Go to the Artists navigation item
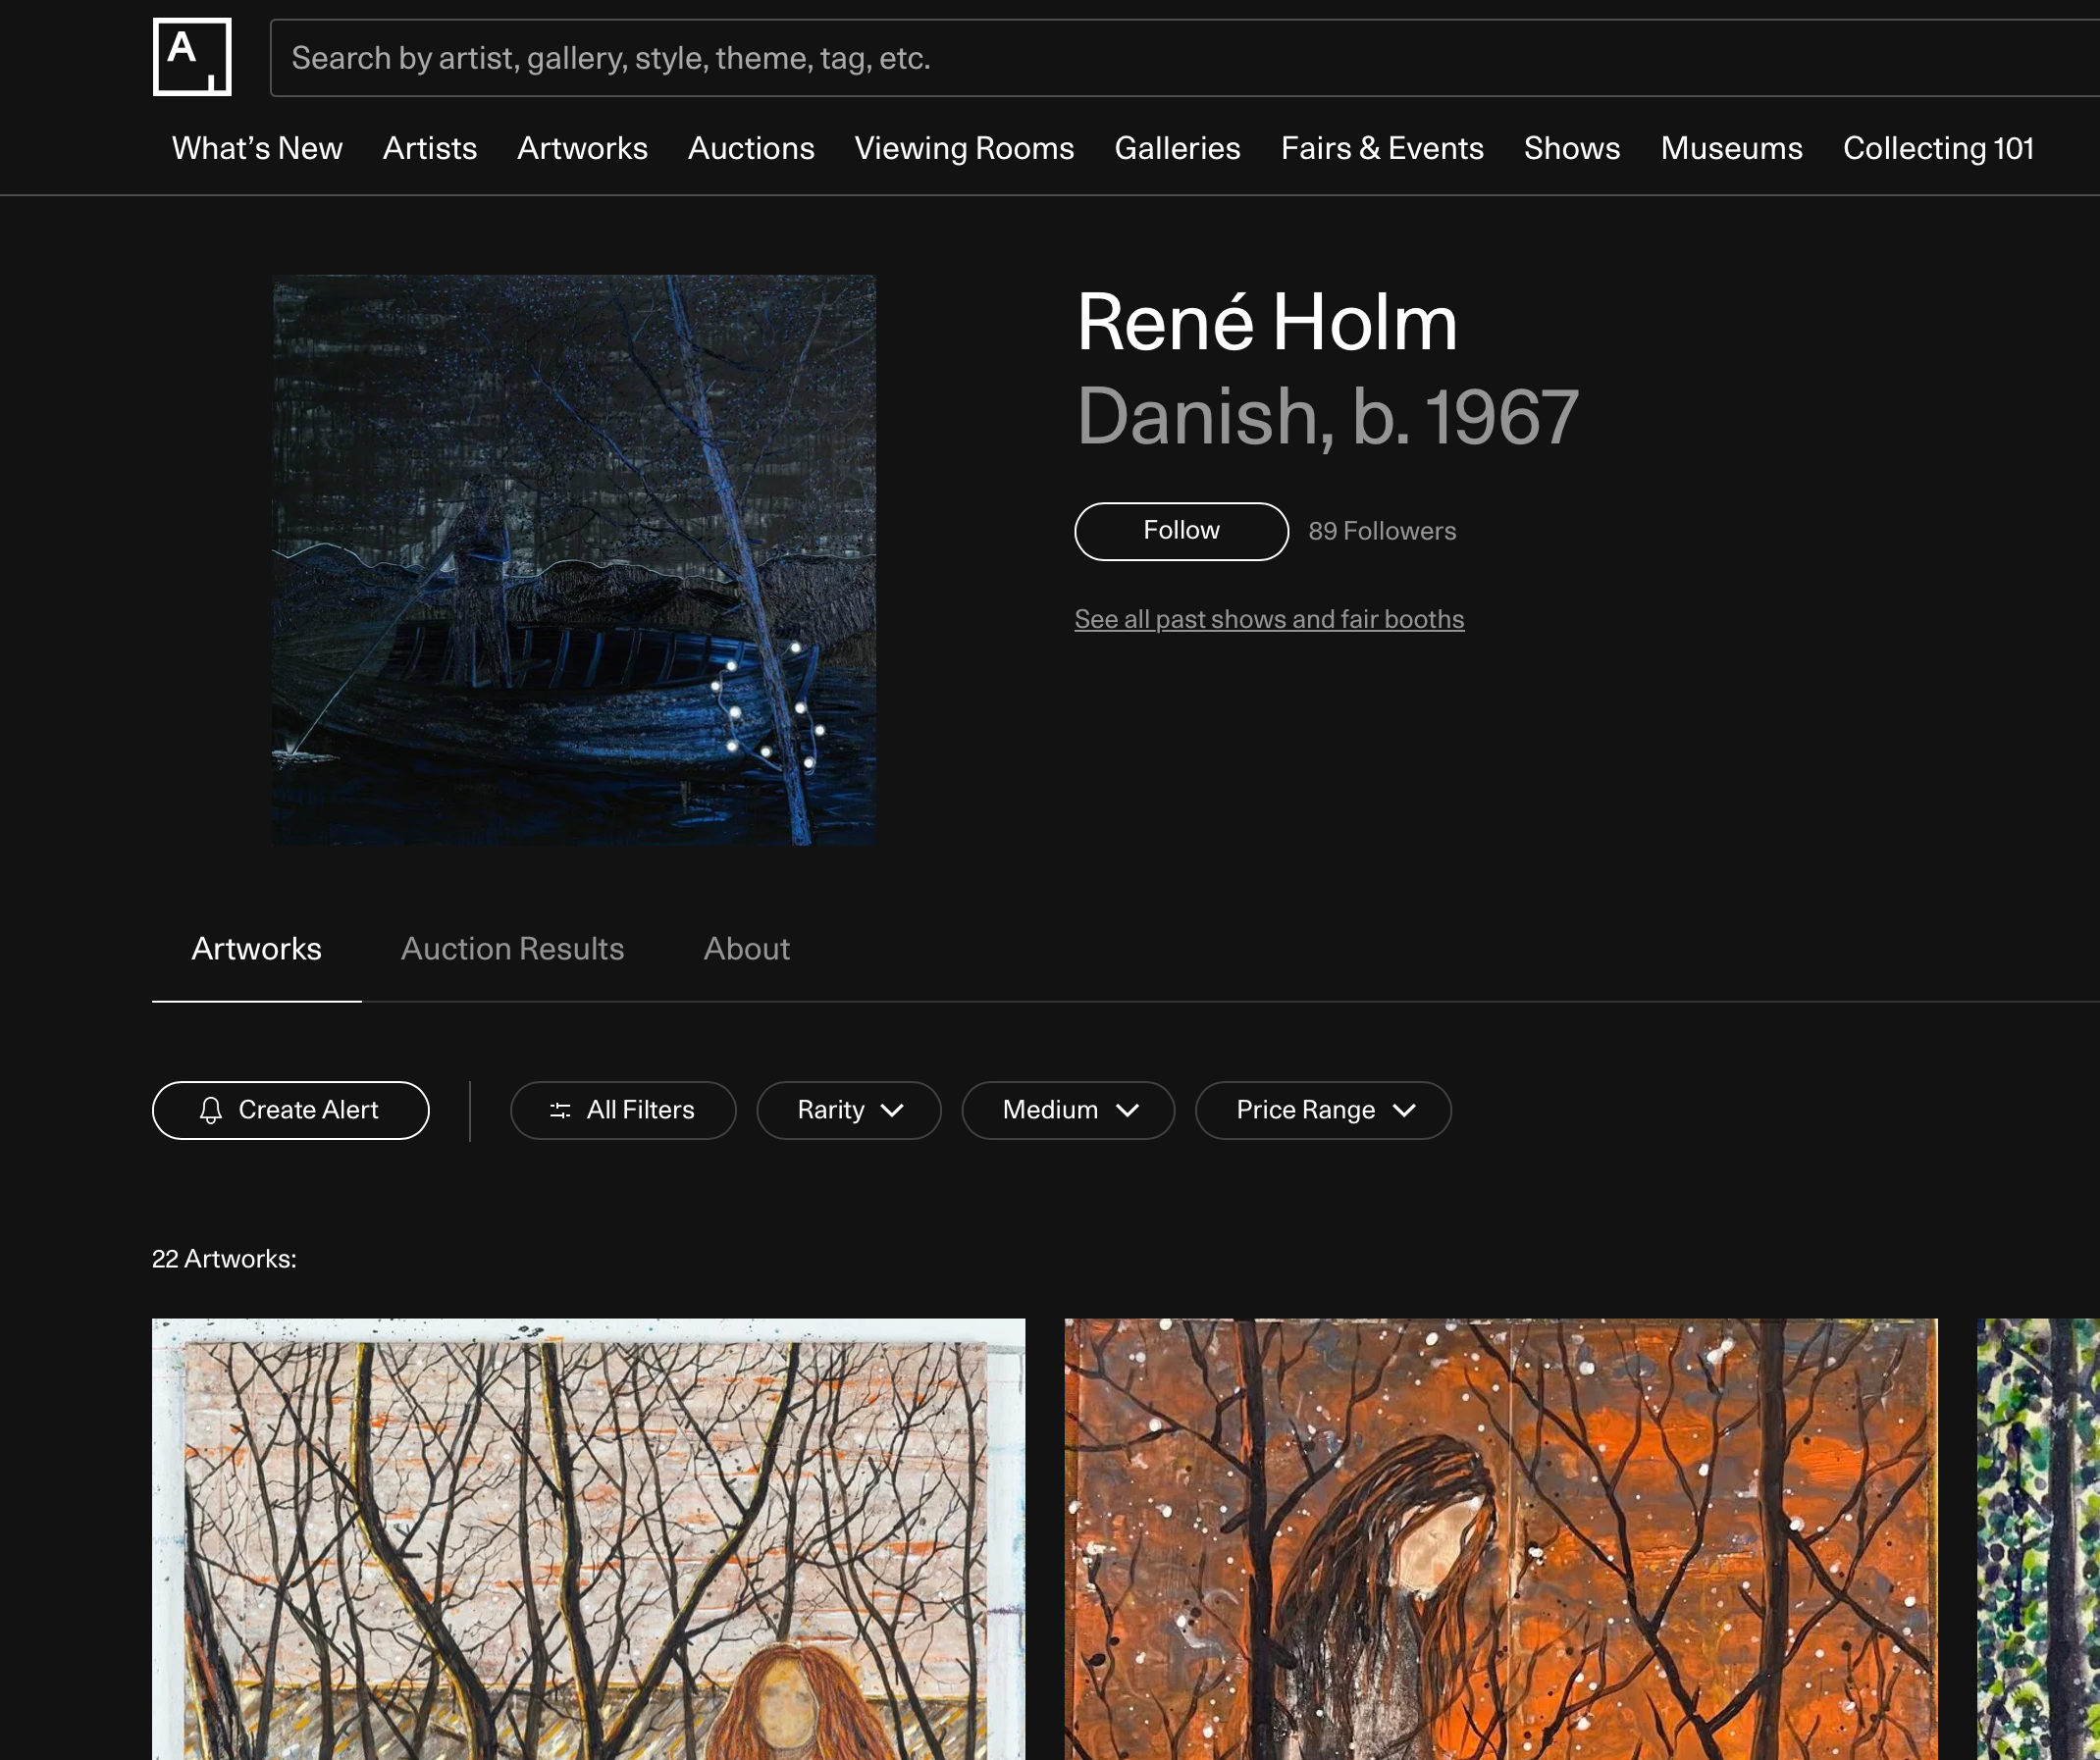2100x1760 pixels. click(x=430, y=148)
